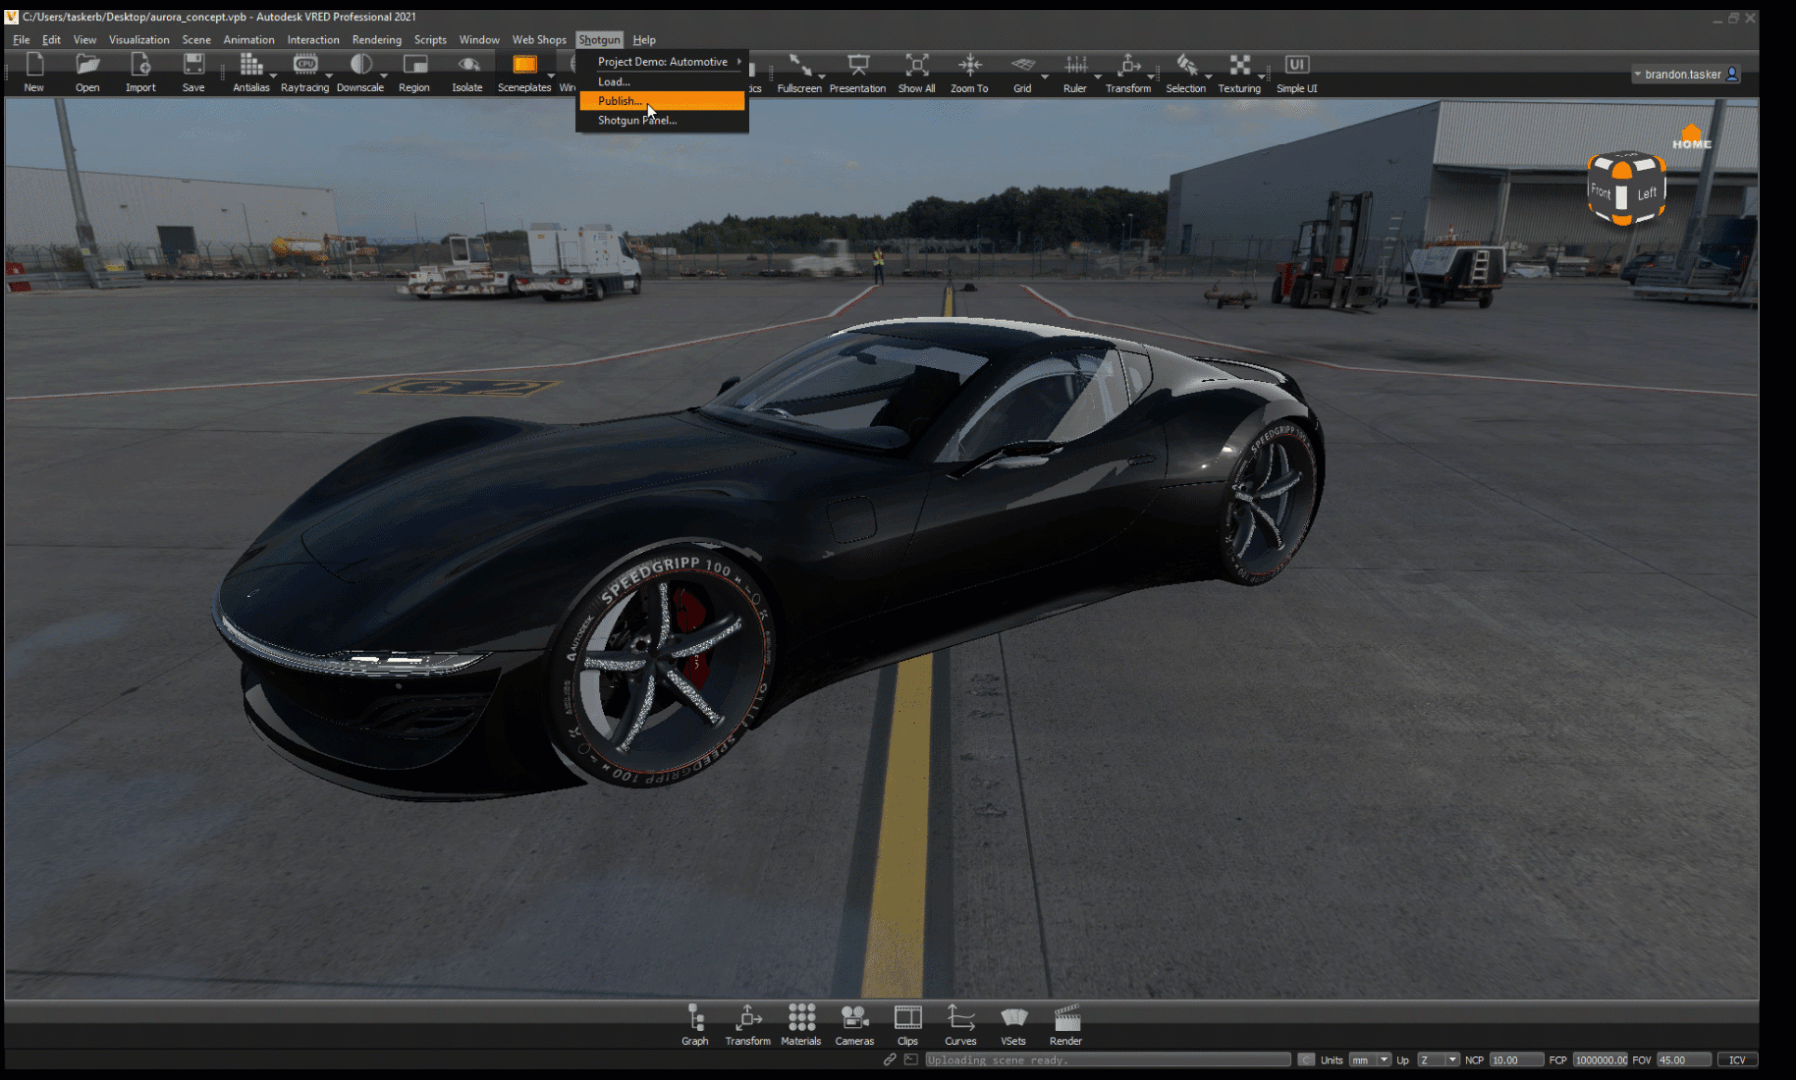The image size is (1796, 1080).
Task: Select Publish from the Shotgun menu
Action: pyautogui.click(x=620, y=100)
